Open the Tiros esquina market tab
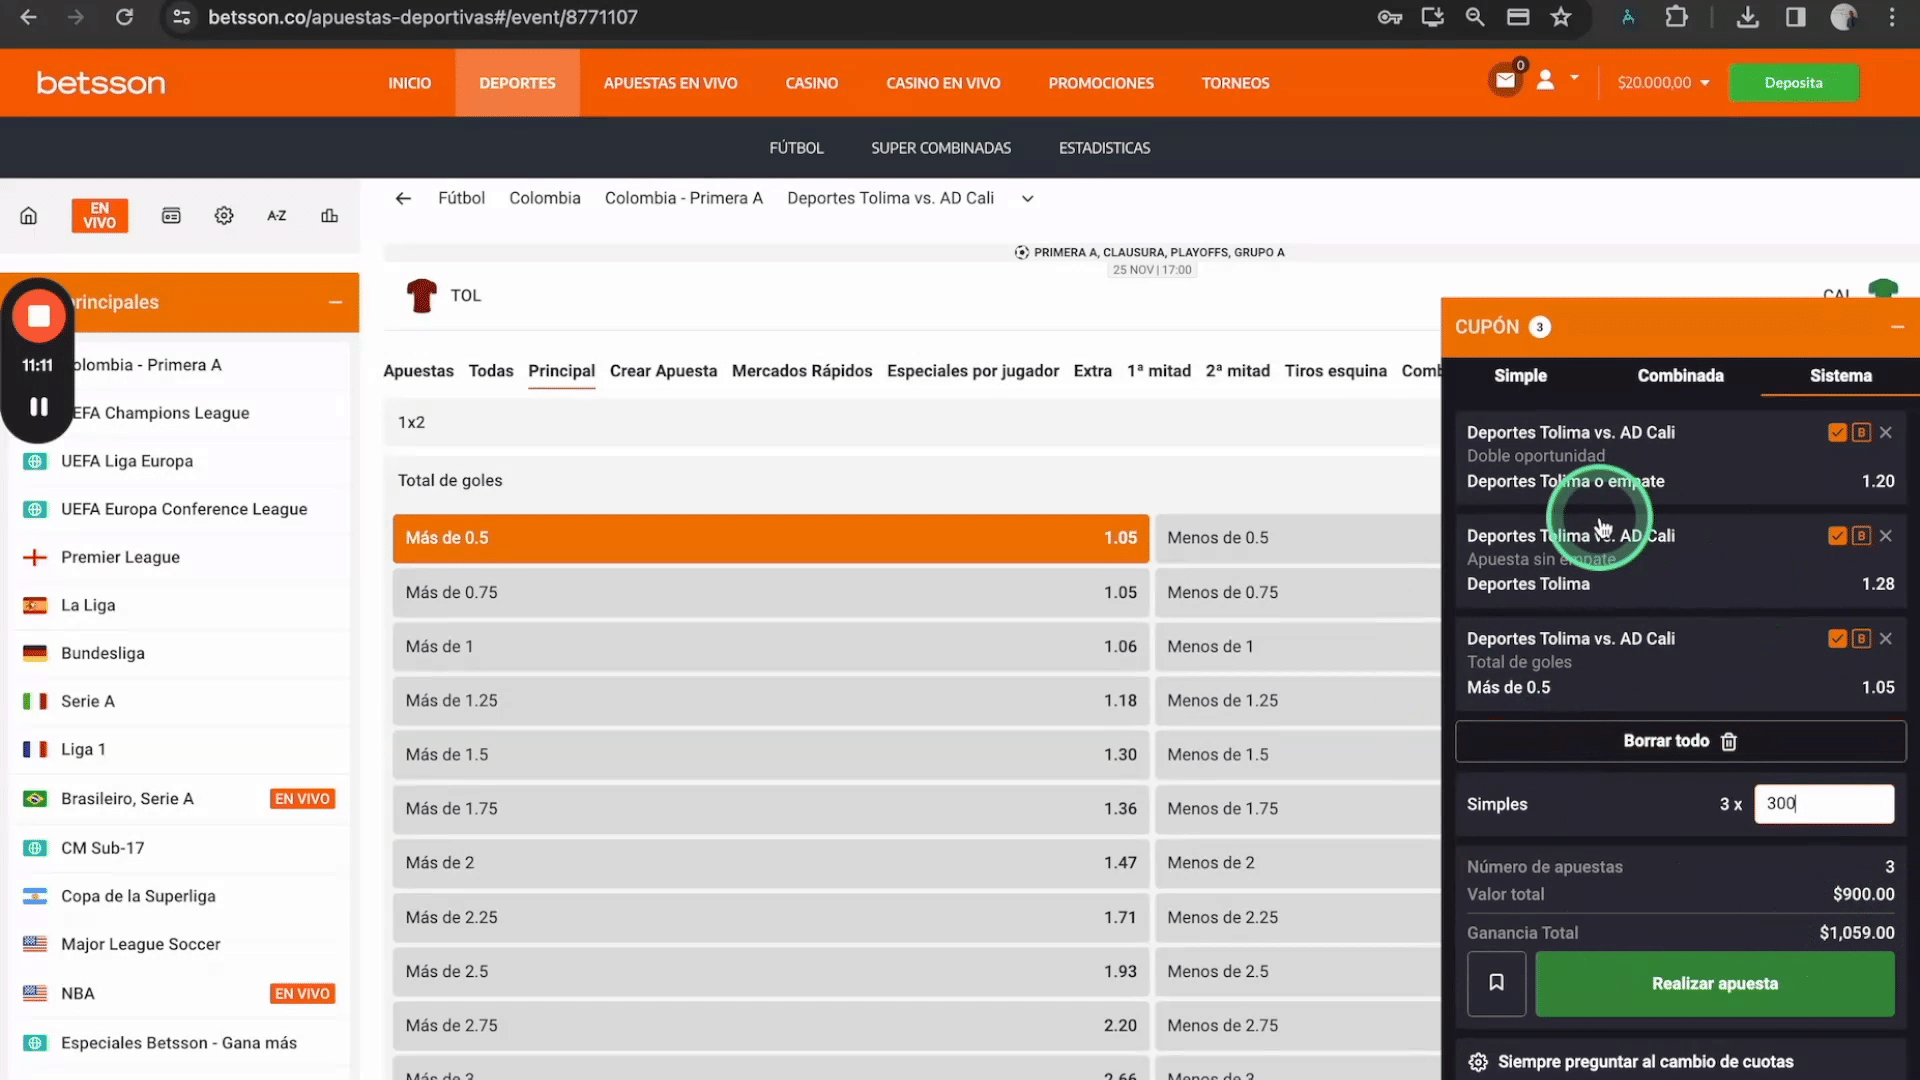1920x1080 pixels. tap(1335, 371)
